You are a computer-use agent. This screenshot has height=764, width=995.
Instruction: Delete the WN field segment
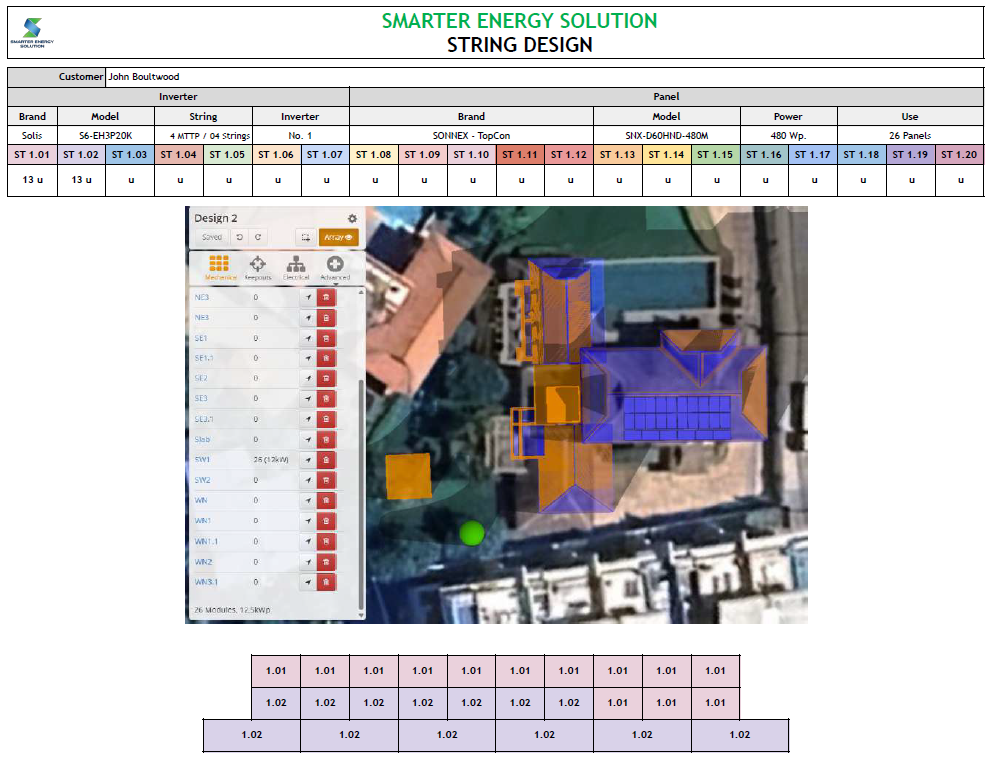(326, 501)
